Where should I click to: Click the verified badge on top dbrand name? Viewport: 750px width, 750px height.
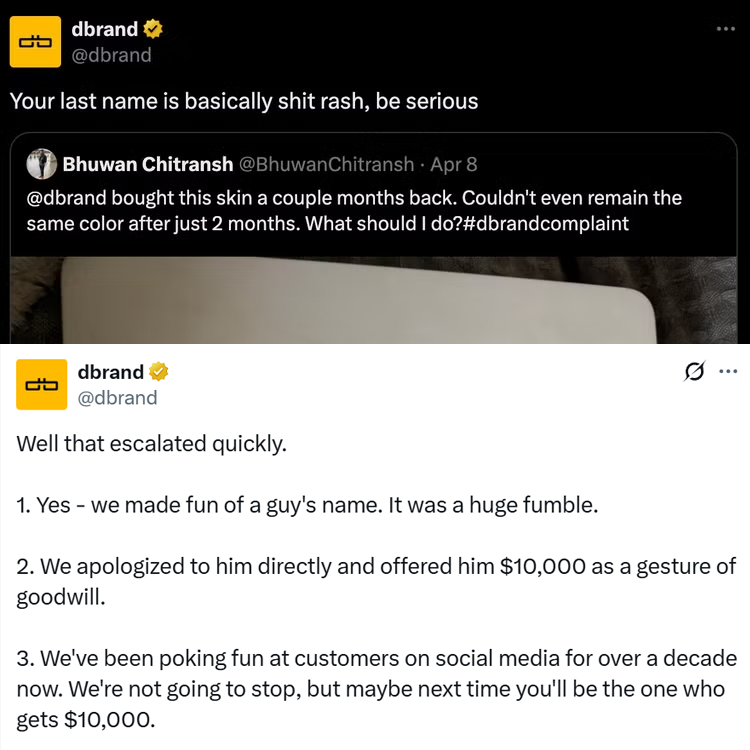tap(153, 29)
